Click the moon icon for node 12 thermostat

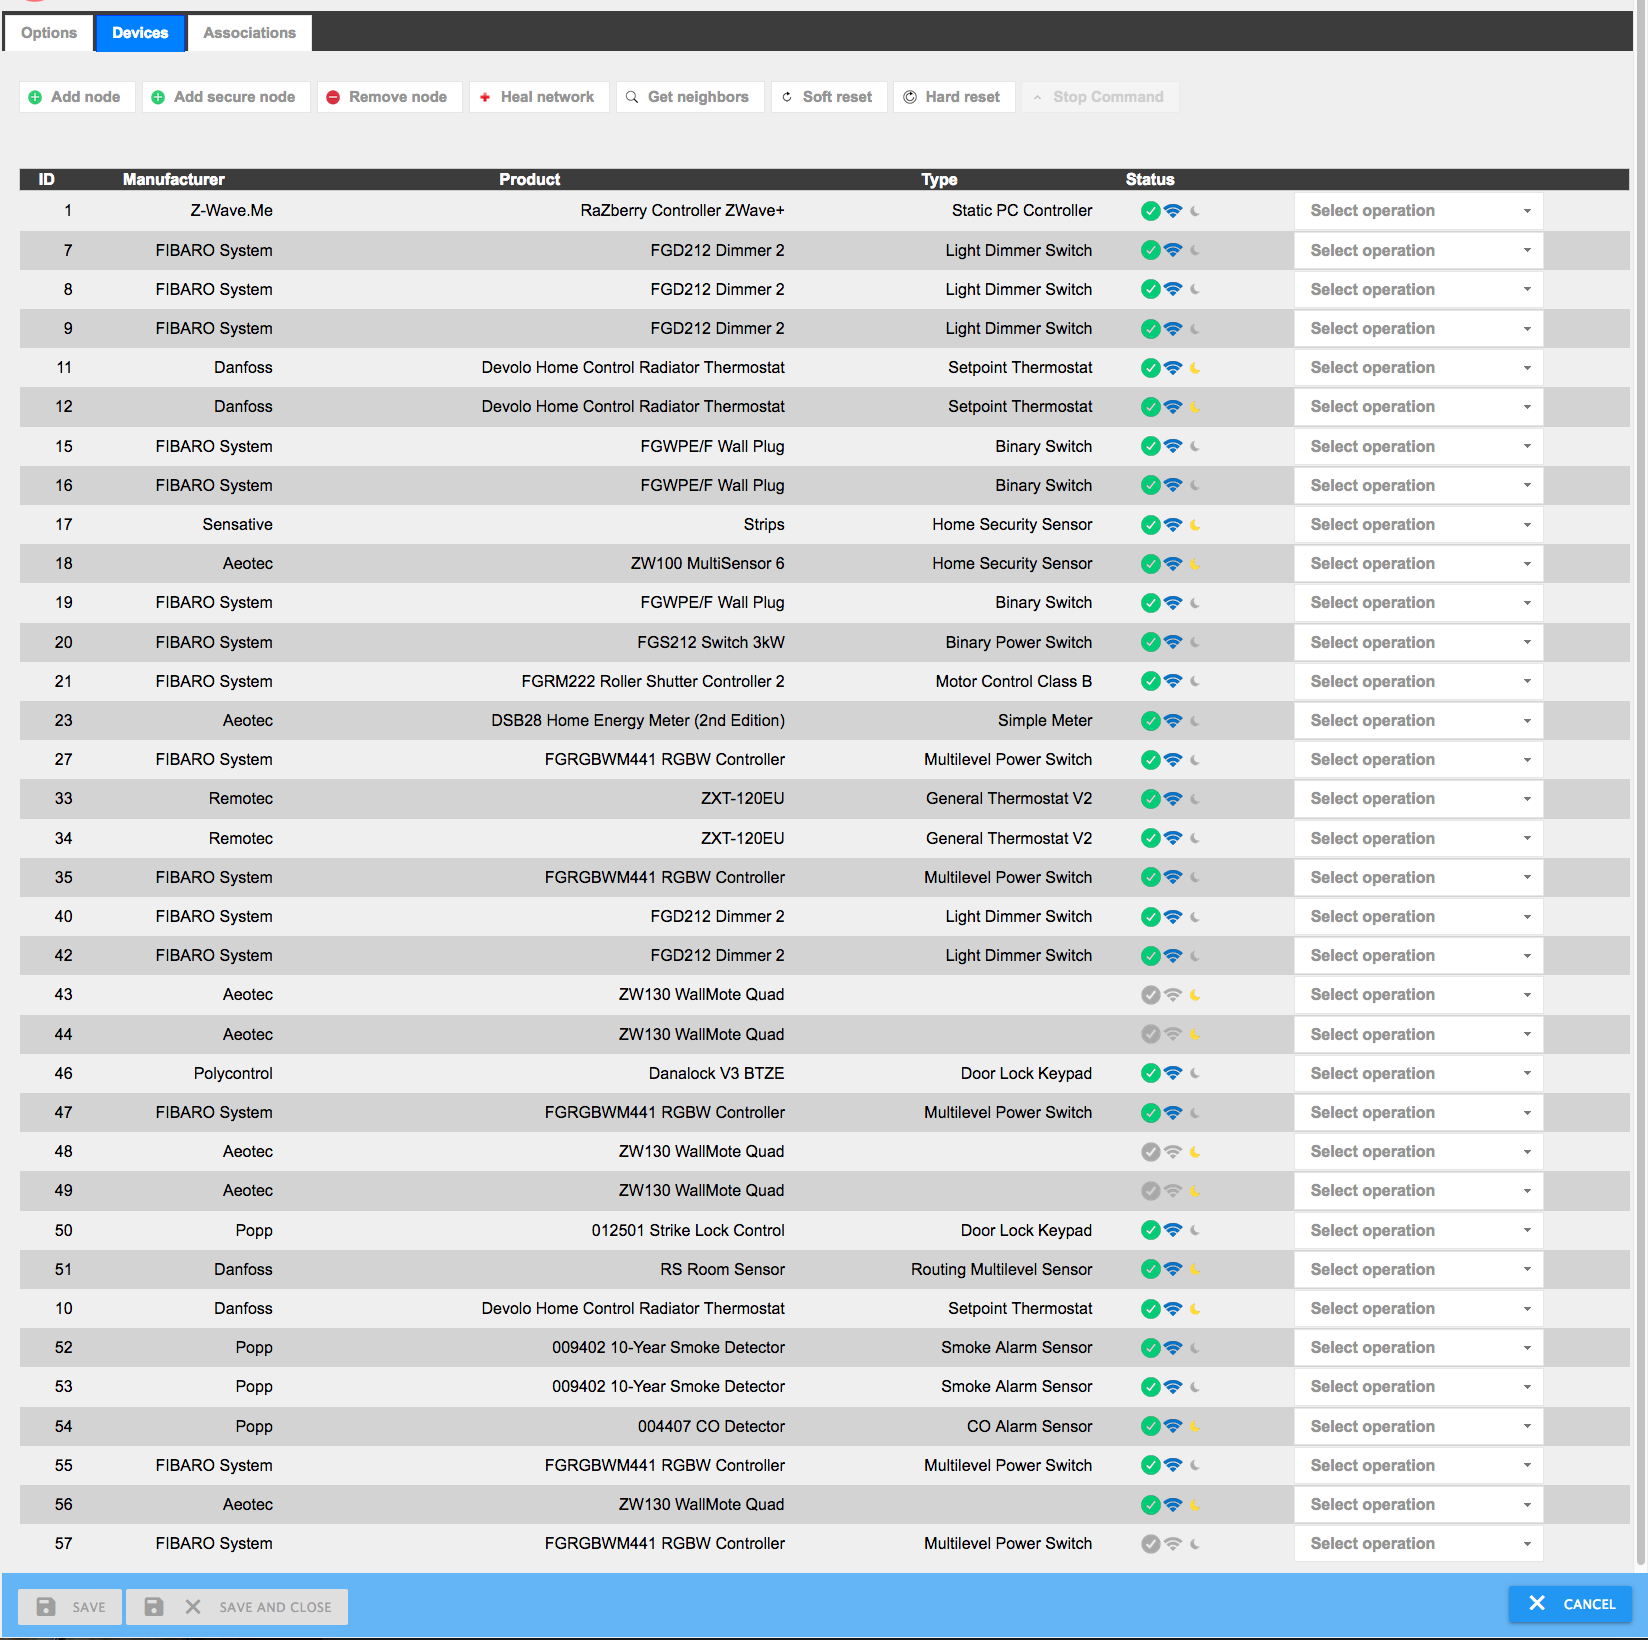click(1195, 407)
